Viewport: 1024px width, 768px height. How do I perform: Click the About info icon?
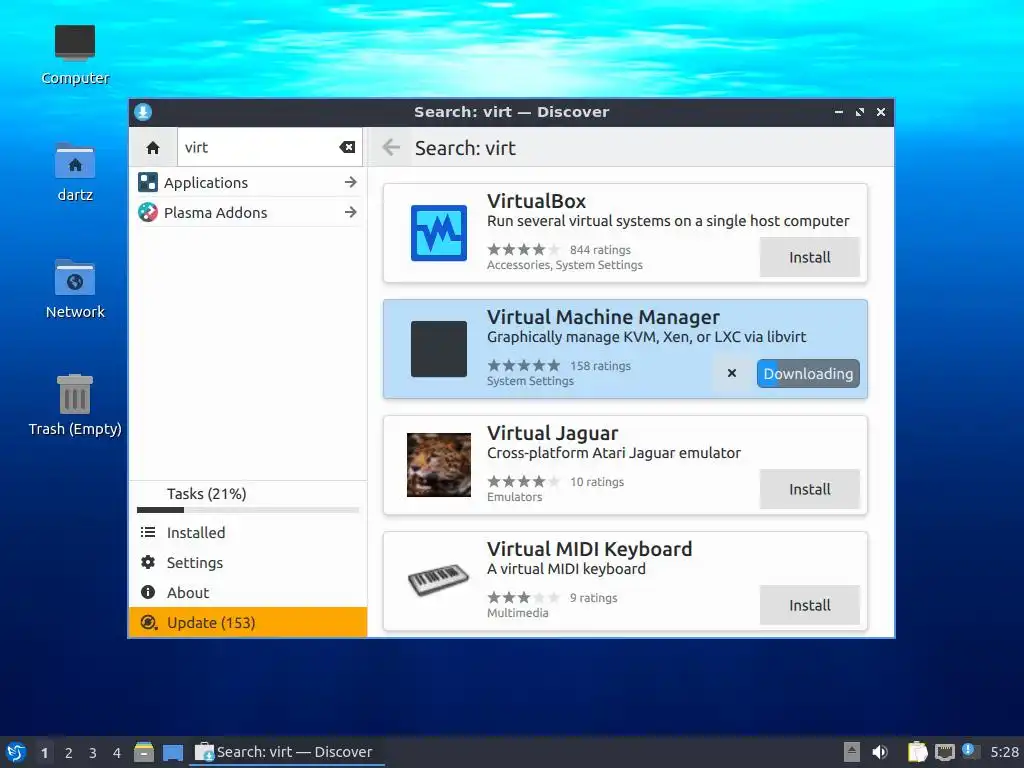[148, 592]
